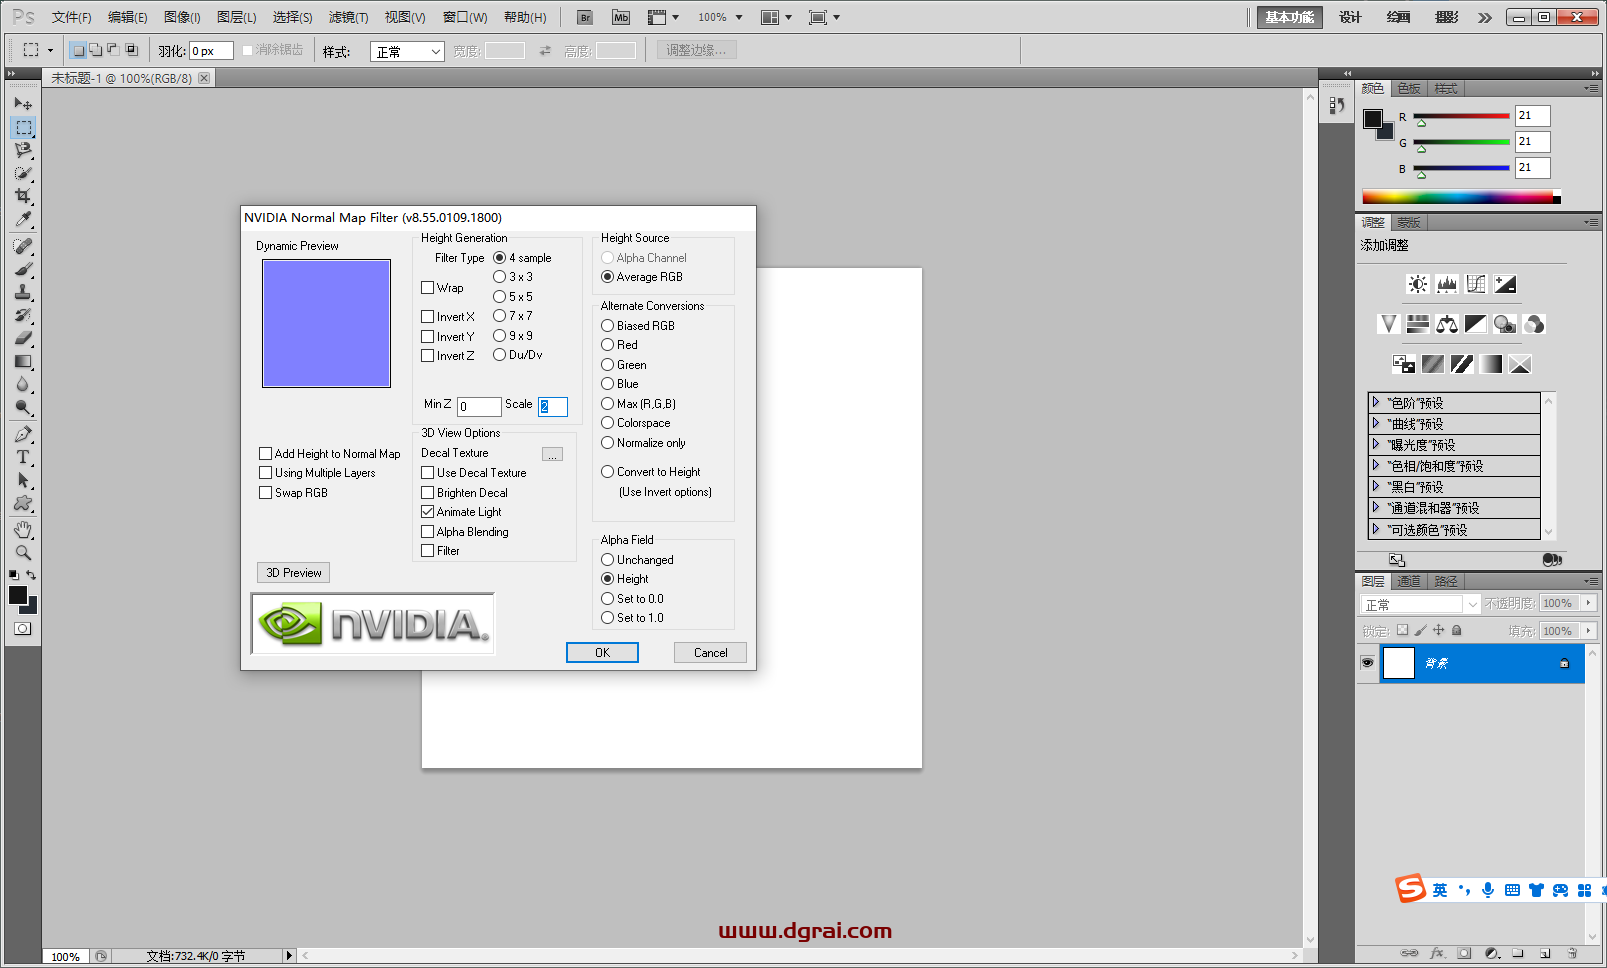Viewport: 1607px width, 968px height.
Task: Add Levels adjustment icon
Action: tap(1447, 284)
